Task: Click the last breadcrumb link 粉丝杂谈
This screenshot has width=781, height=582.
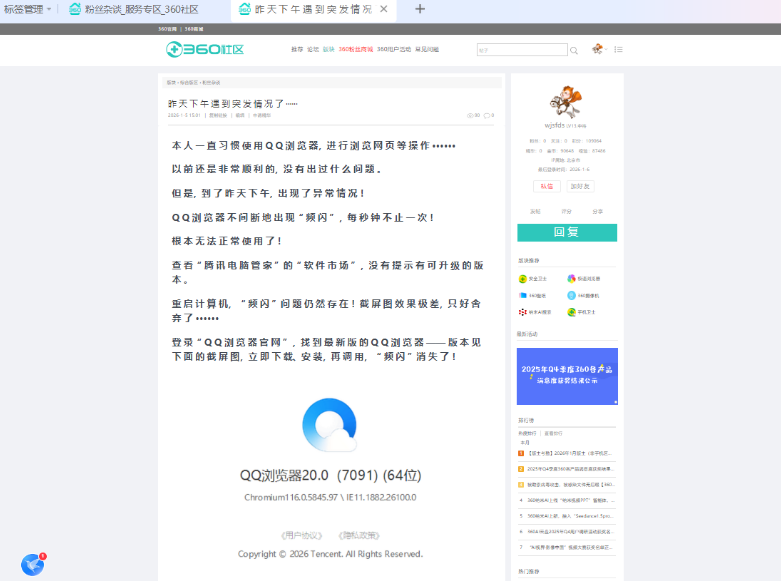Action: pyautogui.click(x=211, y=83)
